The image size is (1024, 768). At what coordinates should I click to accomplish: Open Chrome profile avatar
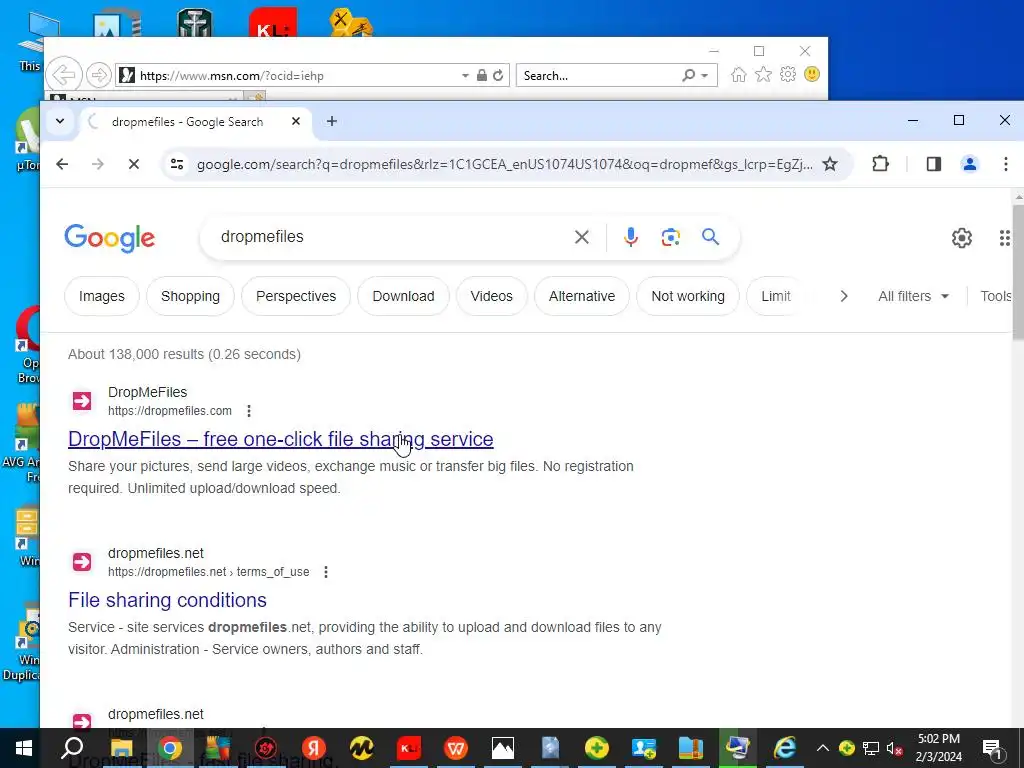pos(970,164)
